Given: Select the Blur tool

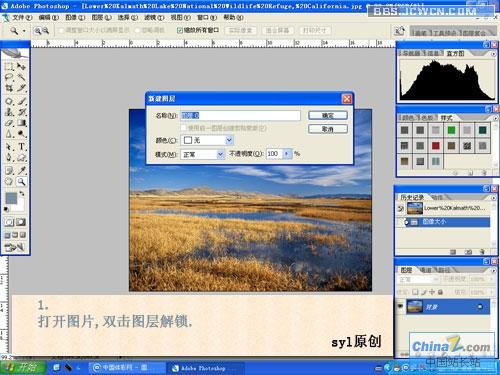Looking at the screenshot, I should click(x=9, y=134).
